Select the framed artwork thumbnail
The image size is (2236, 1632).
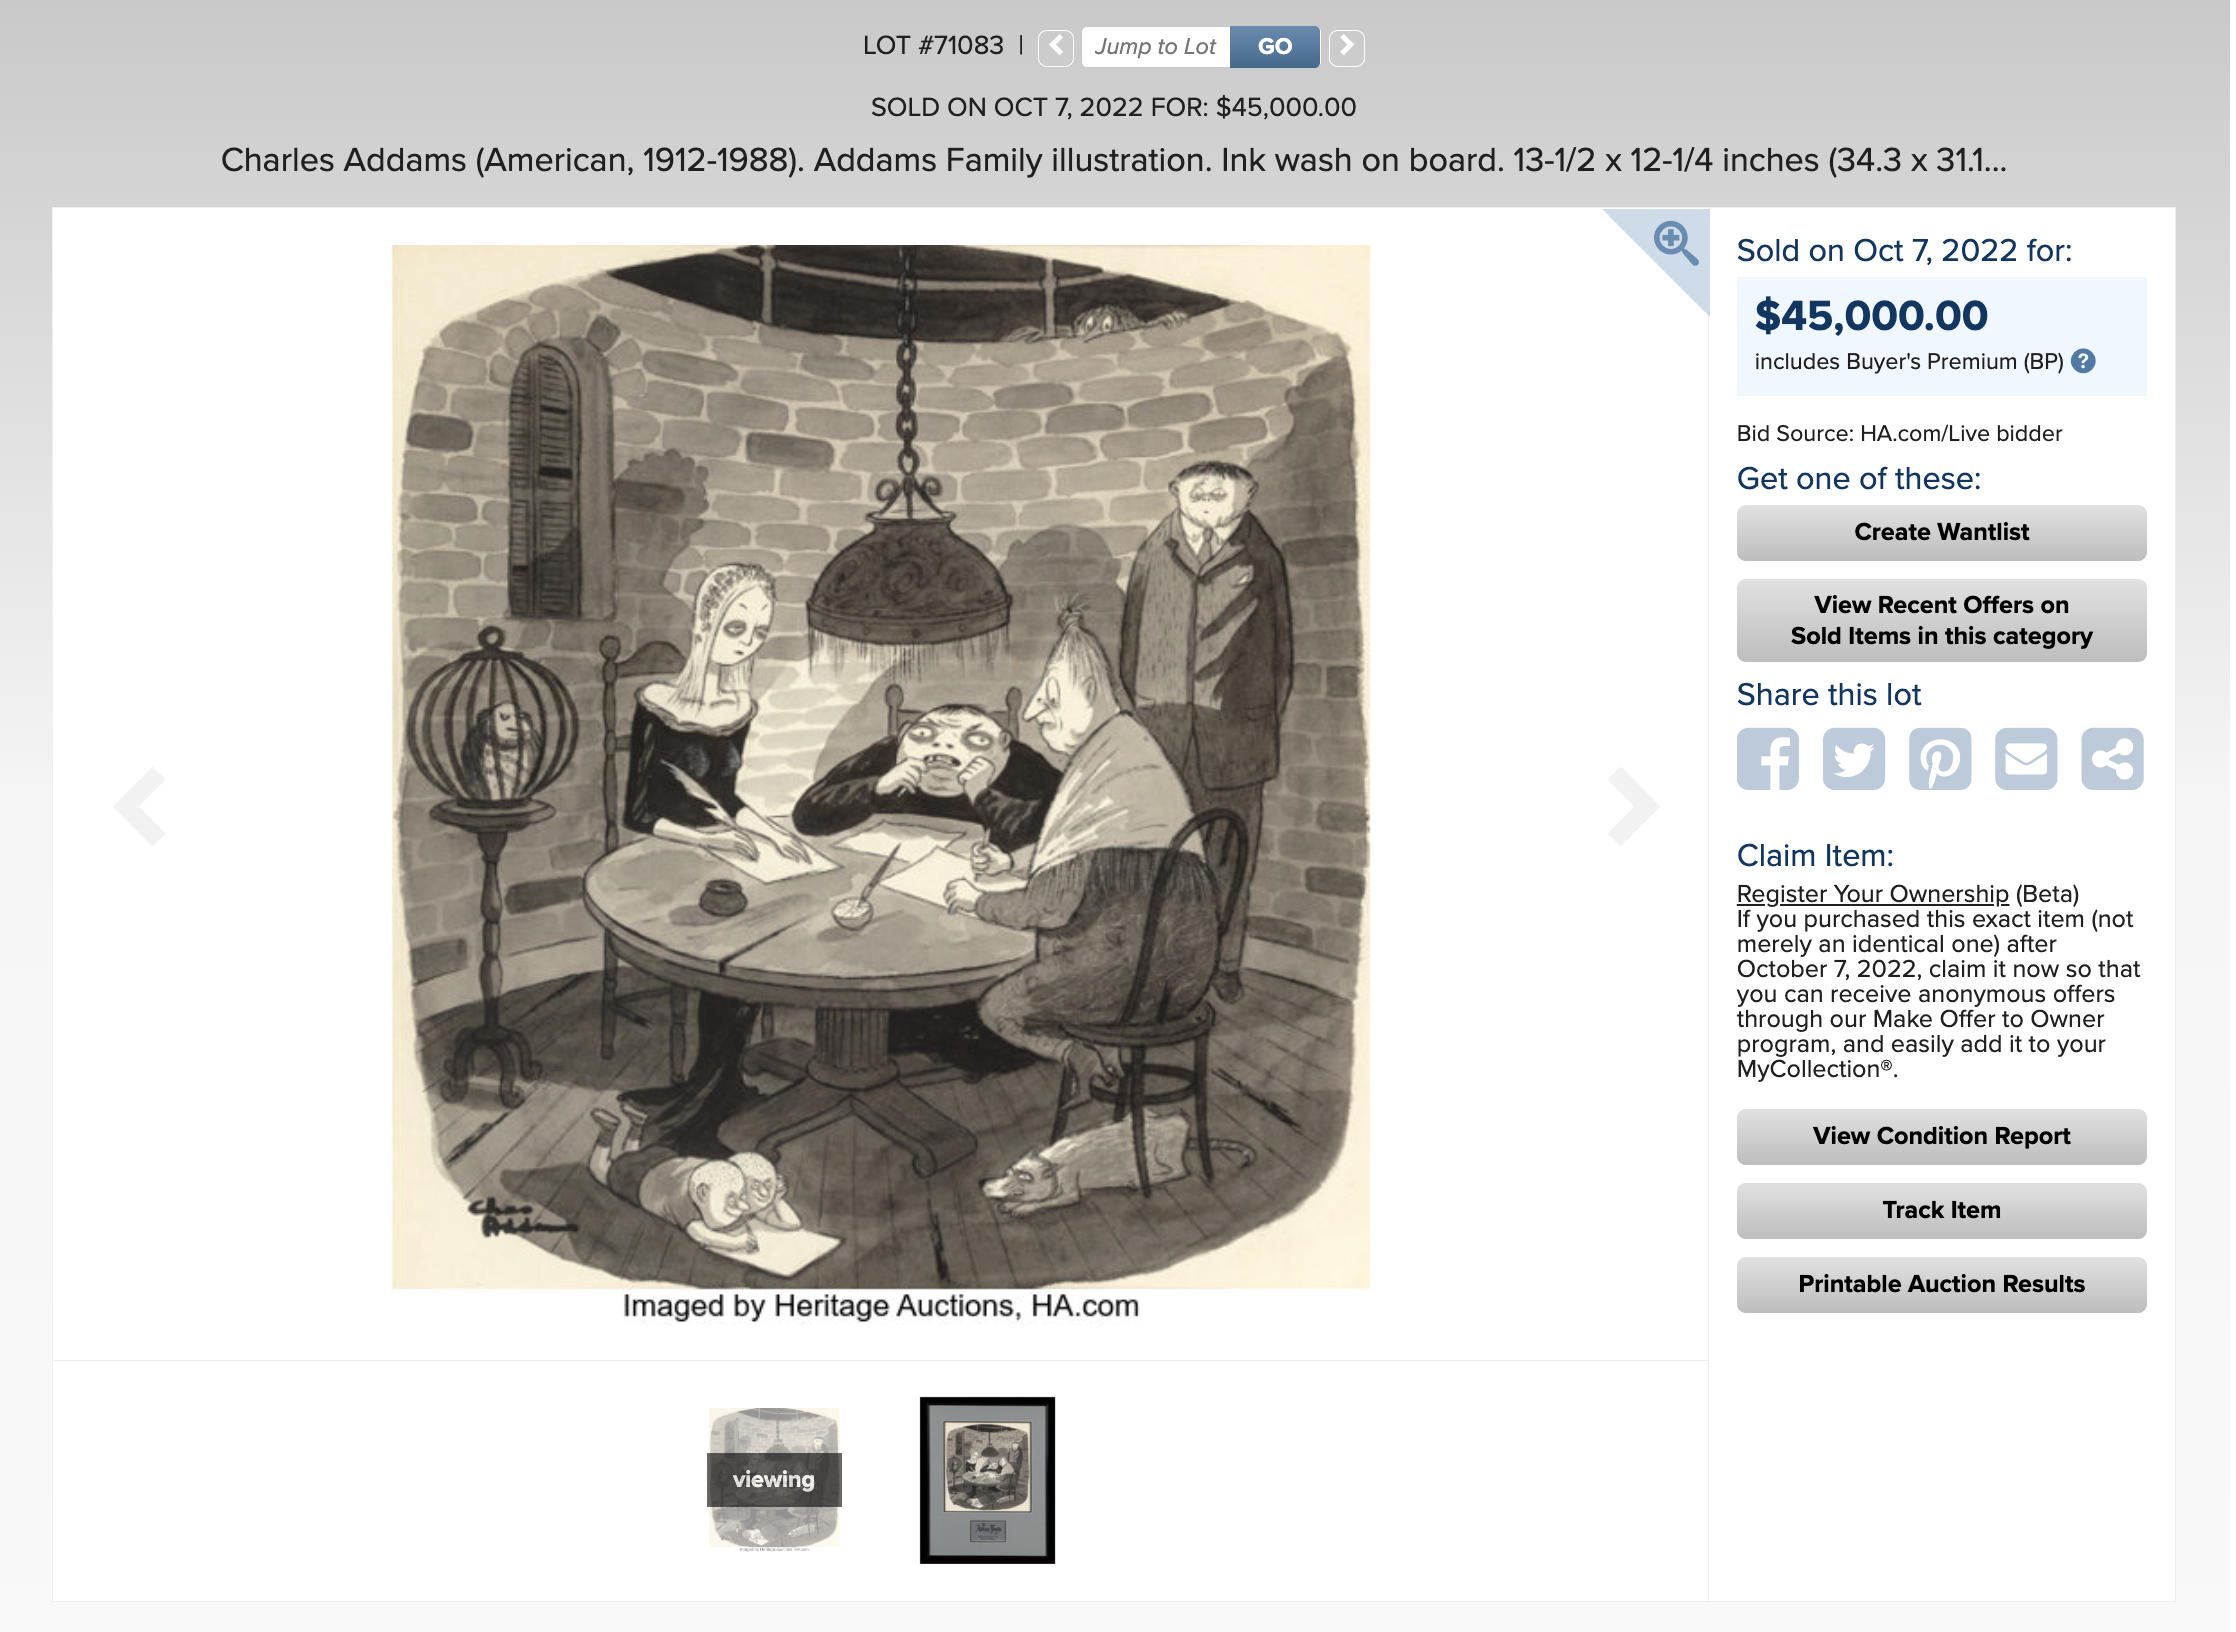pos(987,1480)
